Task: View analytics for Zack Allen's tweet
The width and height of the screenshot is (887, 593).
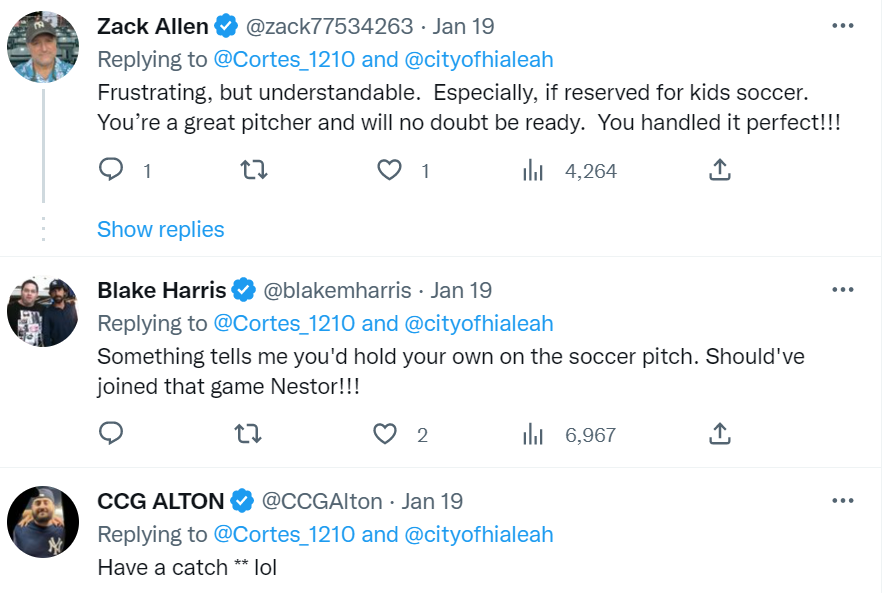Action: [533, 171]
